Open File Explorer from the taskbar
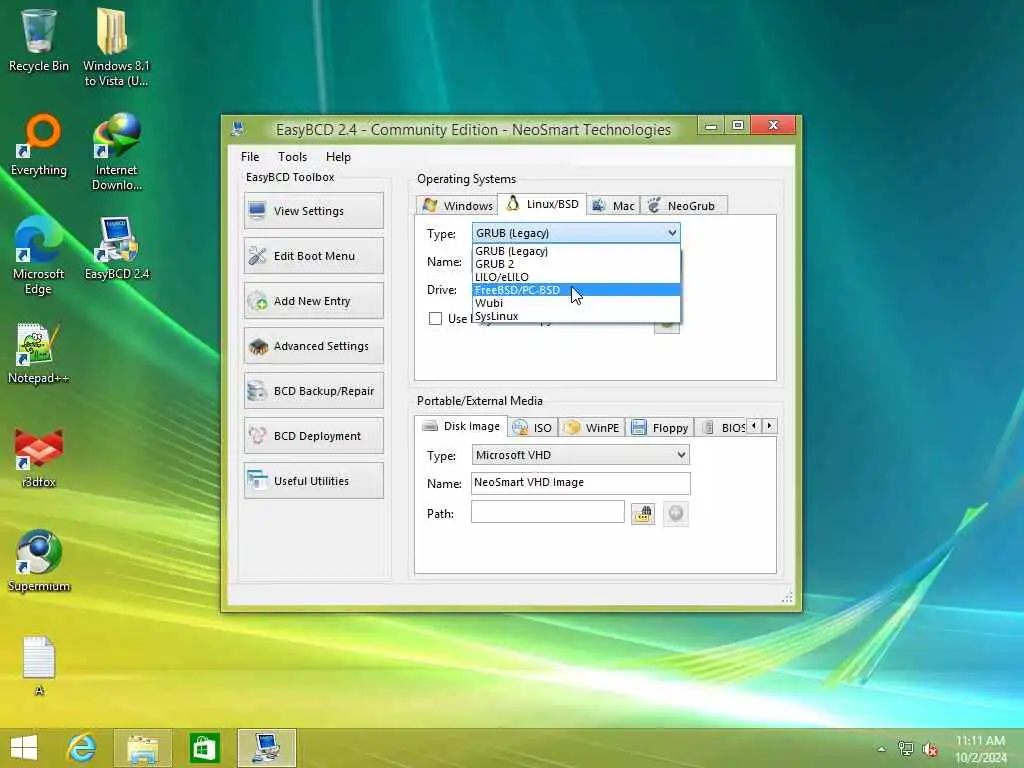Viewport: 1024px width, 768px height. point(142,748)
